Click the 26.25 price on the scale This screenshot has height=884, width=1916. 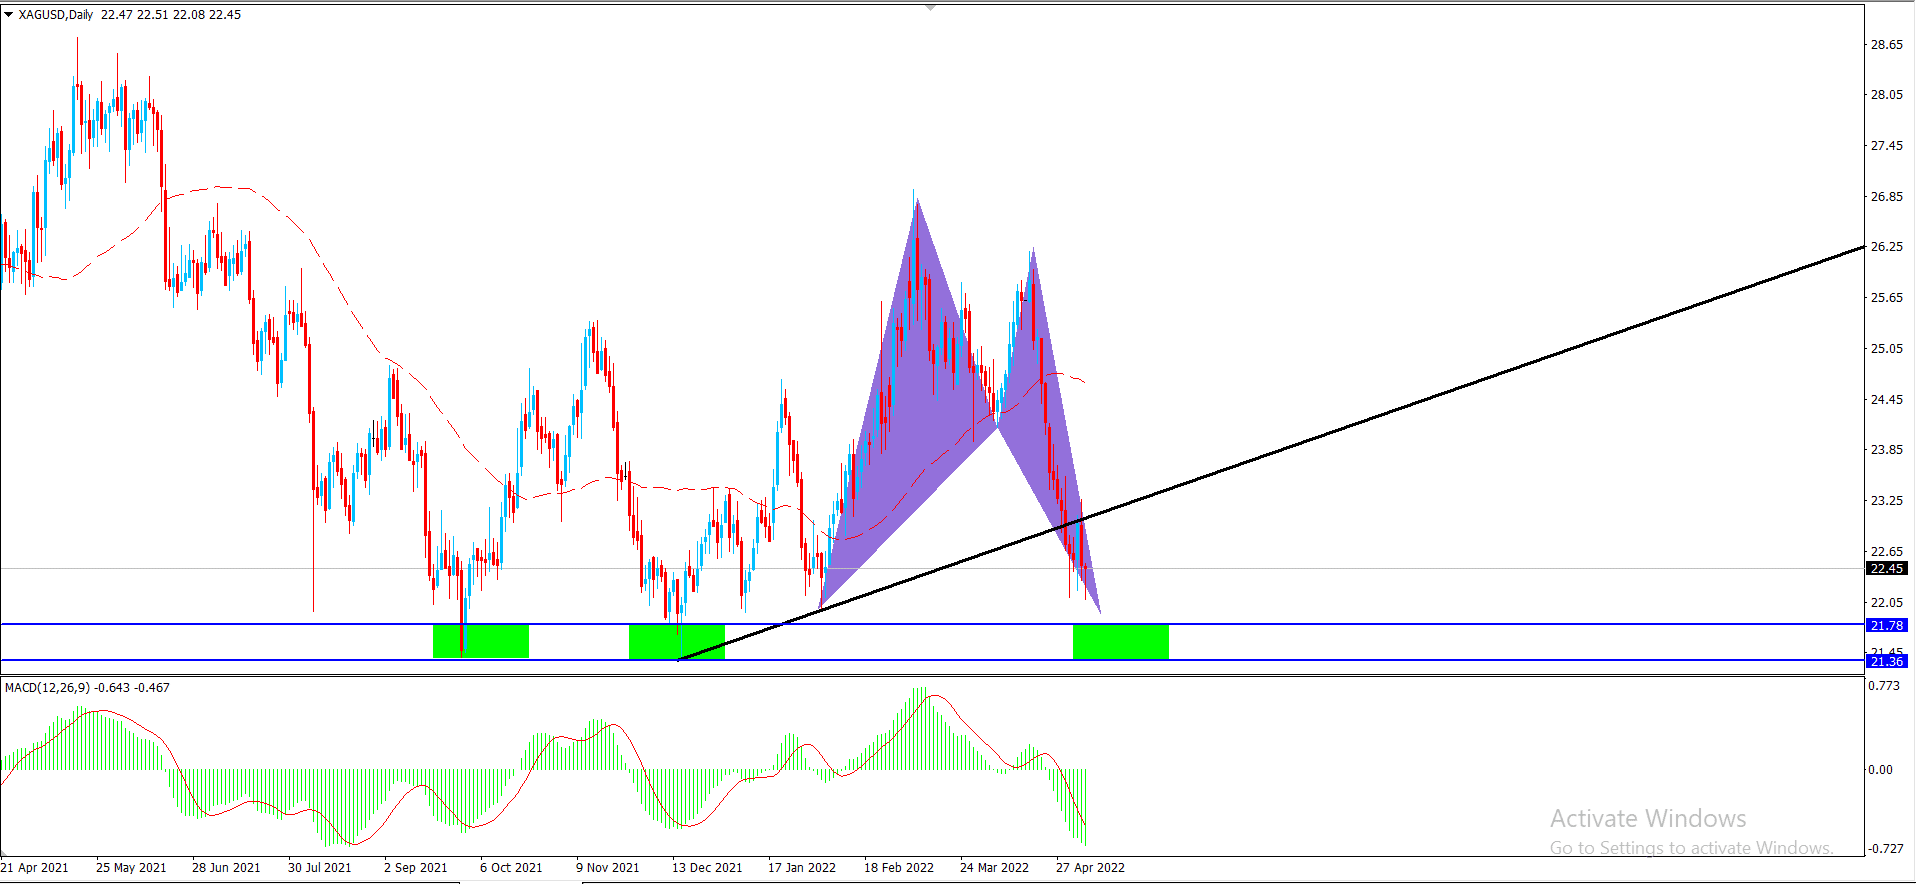point(1886,247)
